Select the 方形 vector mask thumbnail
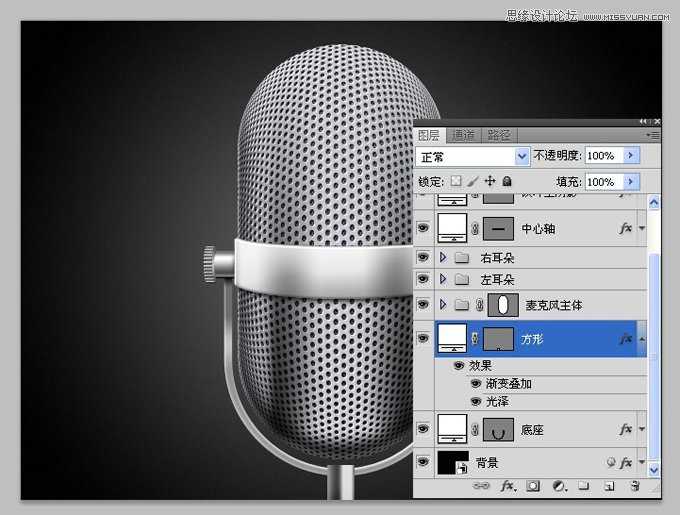680x515 pixels. tap(498, 339)
